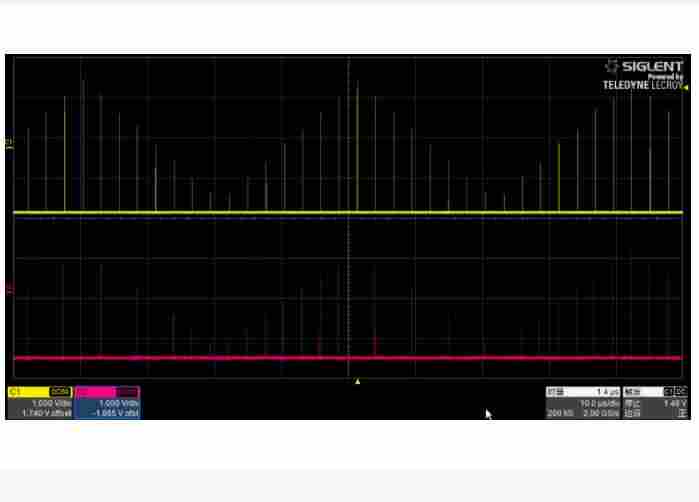Click the C2 ground level marker on left edge
The width and height of the screenshot is (699, 502).
[10, 289]
